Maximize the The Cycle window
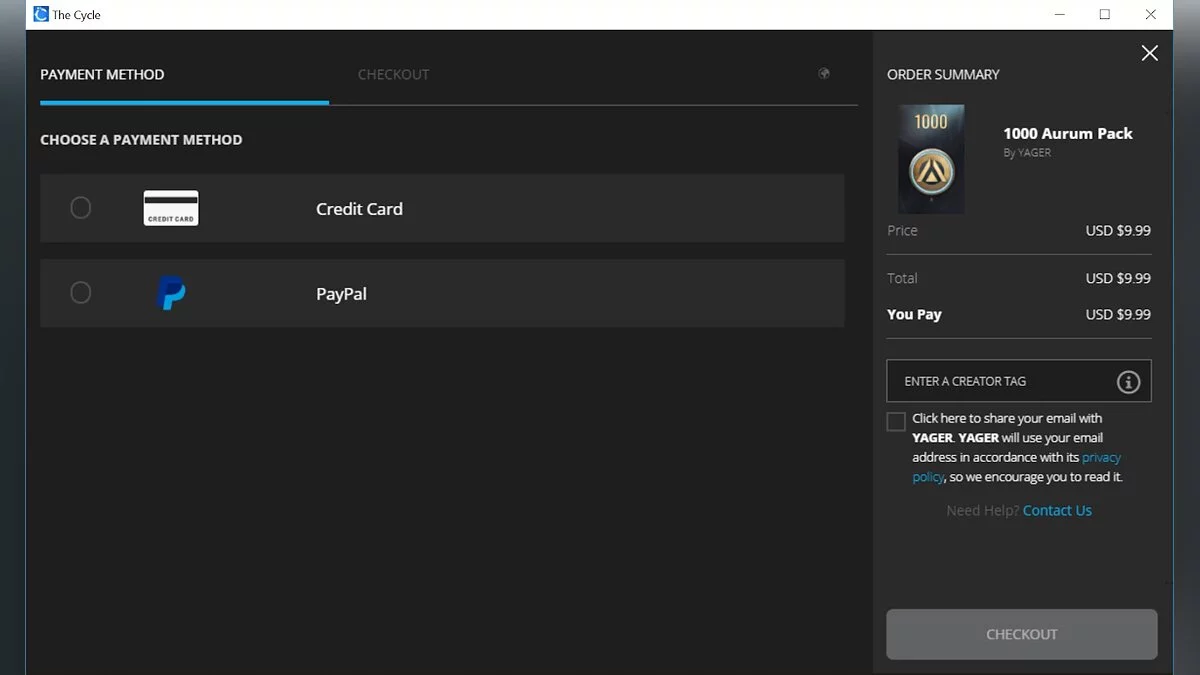1200x675 pixels. pyautogui.click(x=1104, y=15)
